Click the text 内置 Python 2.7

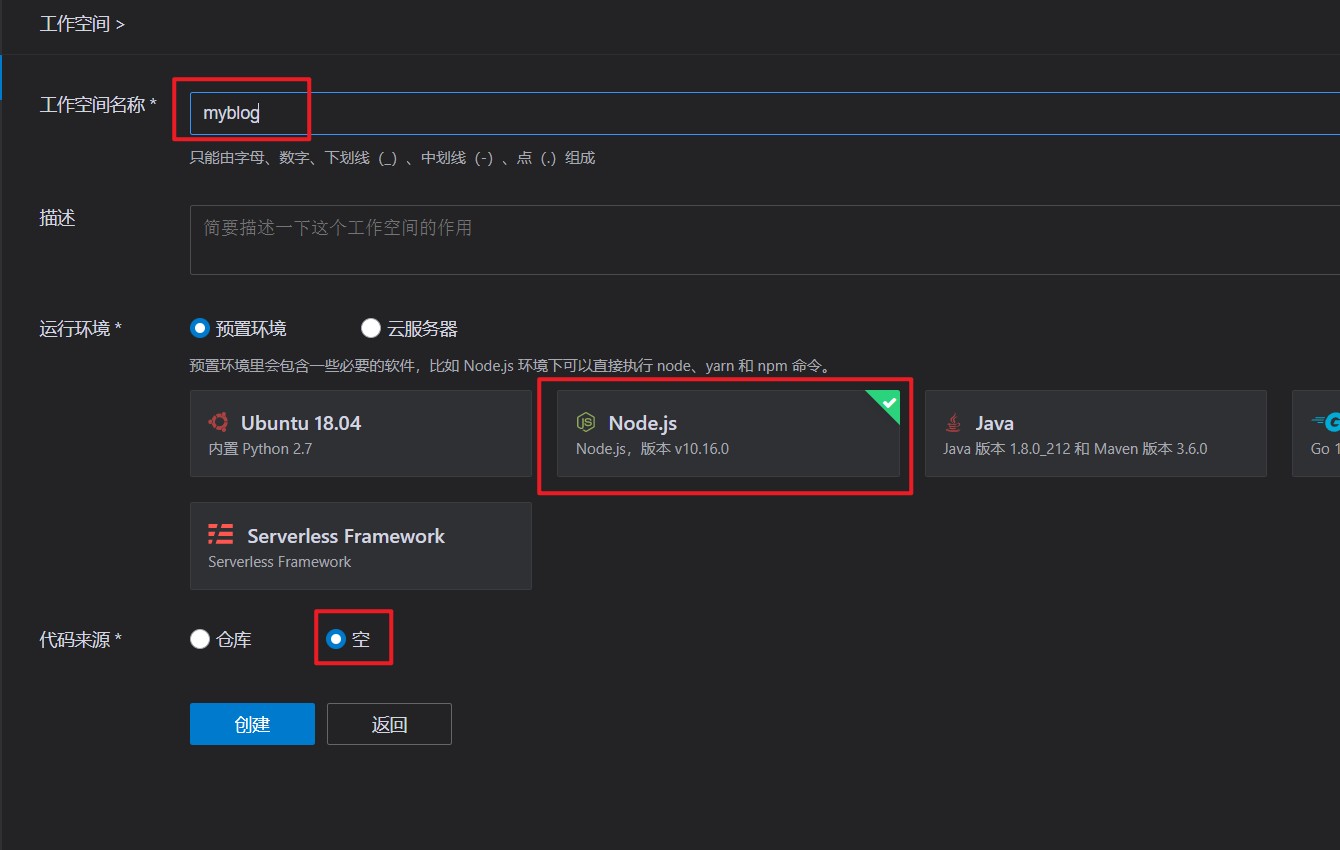point(260,449)
